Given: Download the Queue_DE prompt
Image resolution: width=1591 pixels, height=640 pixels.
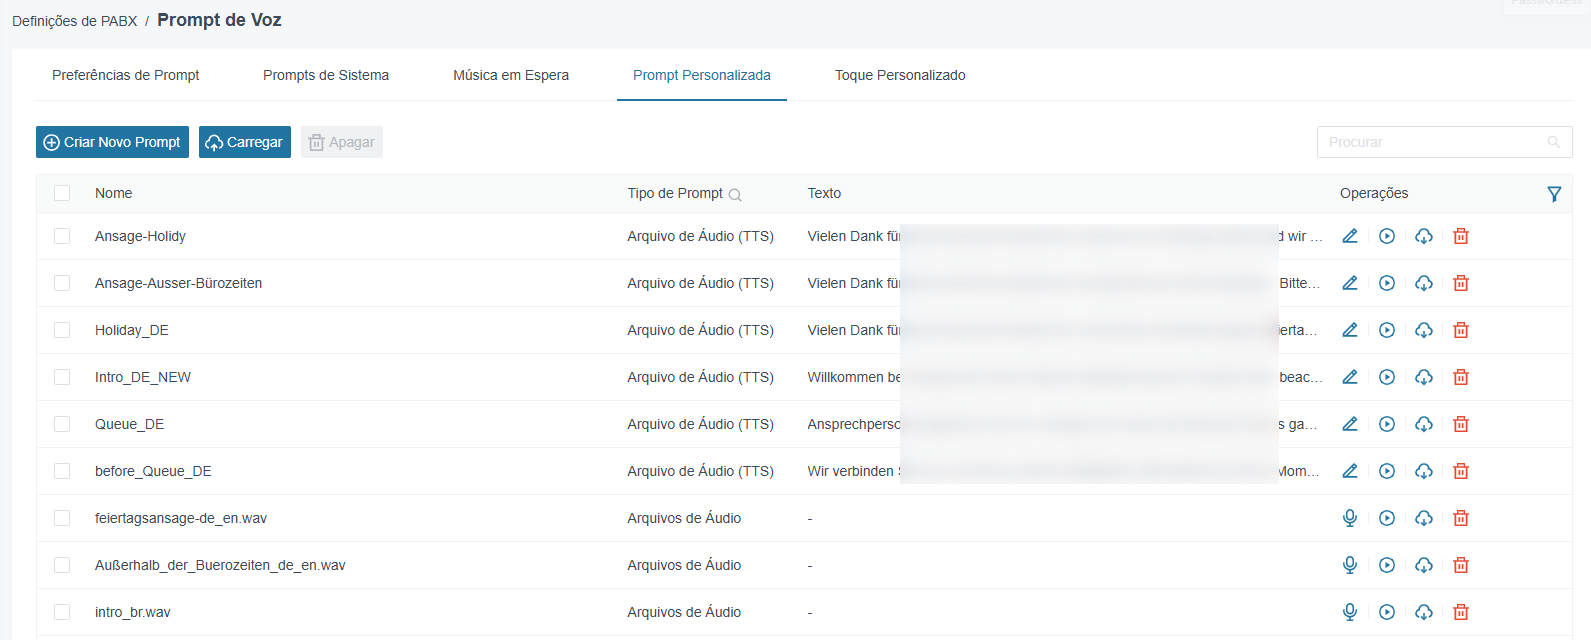Looking at the screenshot, I should (x=1424, y=424).
